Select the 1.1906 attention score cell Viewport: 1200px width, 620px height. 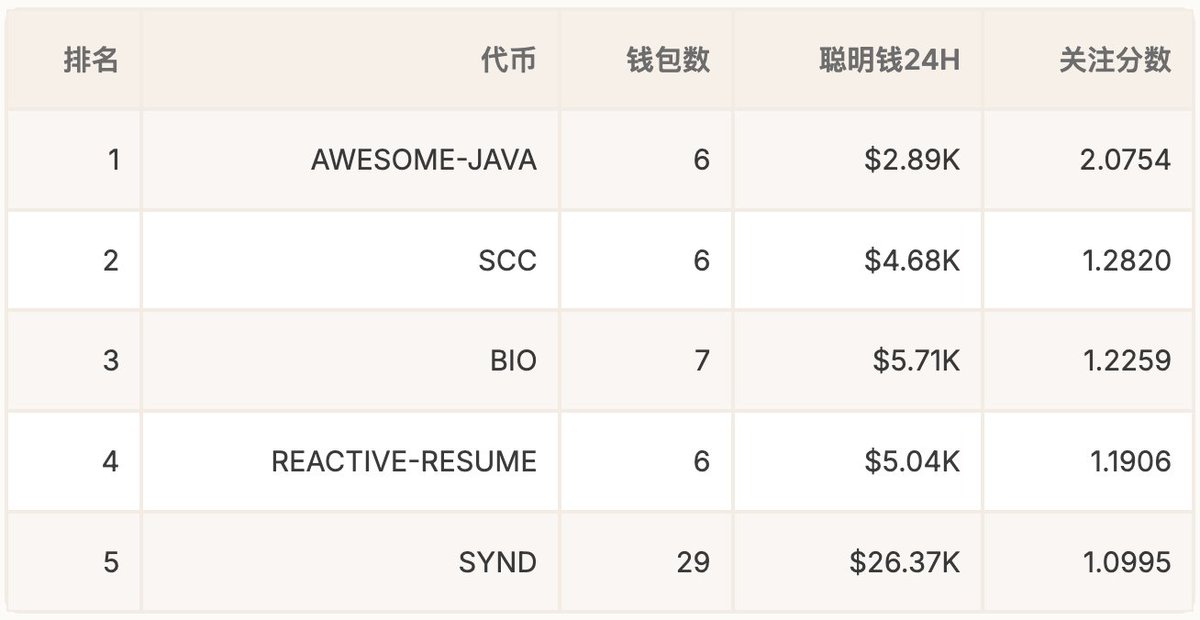pos(1130,461)
